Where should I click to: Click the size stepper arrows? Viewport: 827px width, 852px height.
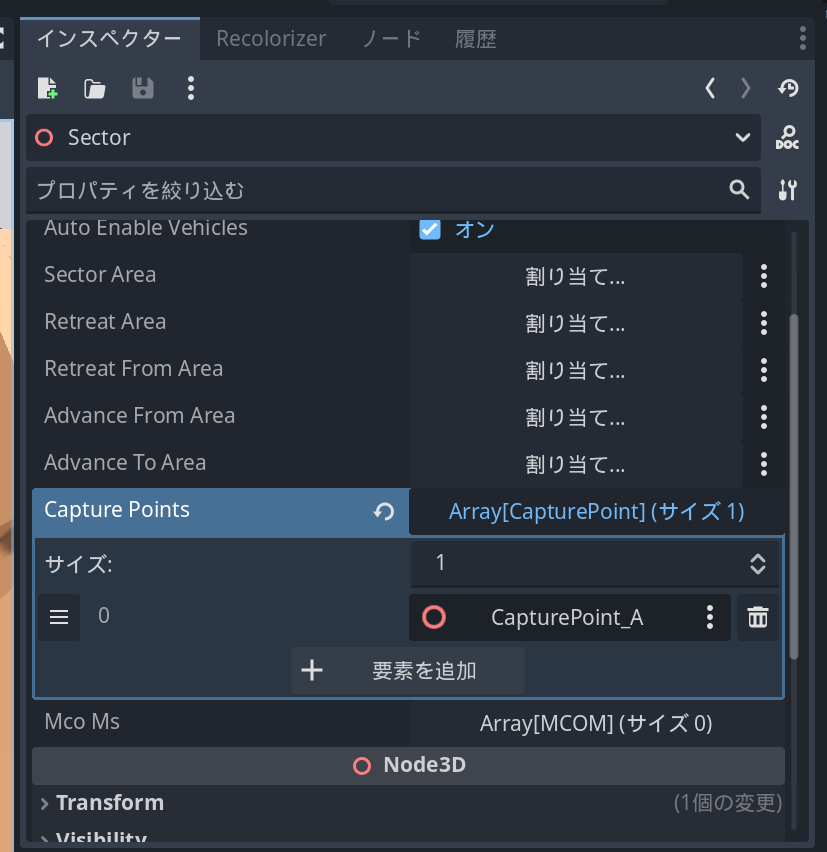tap(758, 564)
